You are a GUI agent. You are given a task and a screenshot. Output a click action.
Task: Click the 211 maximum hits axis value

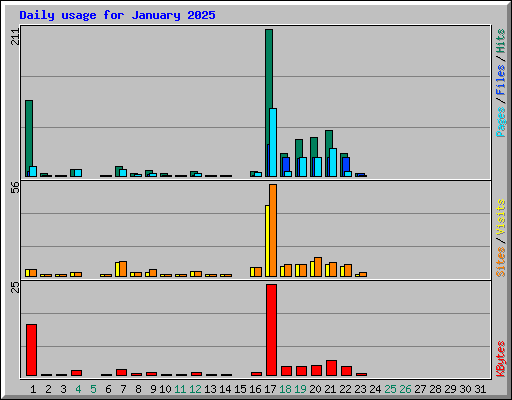[x=15, y=37]
